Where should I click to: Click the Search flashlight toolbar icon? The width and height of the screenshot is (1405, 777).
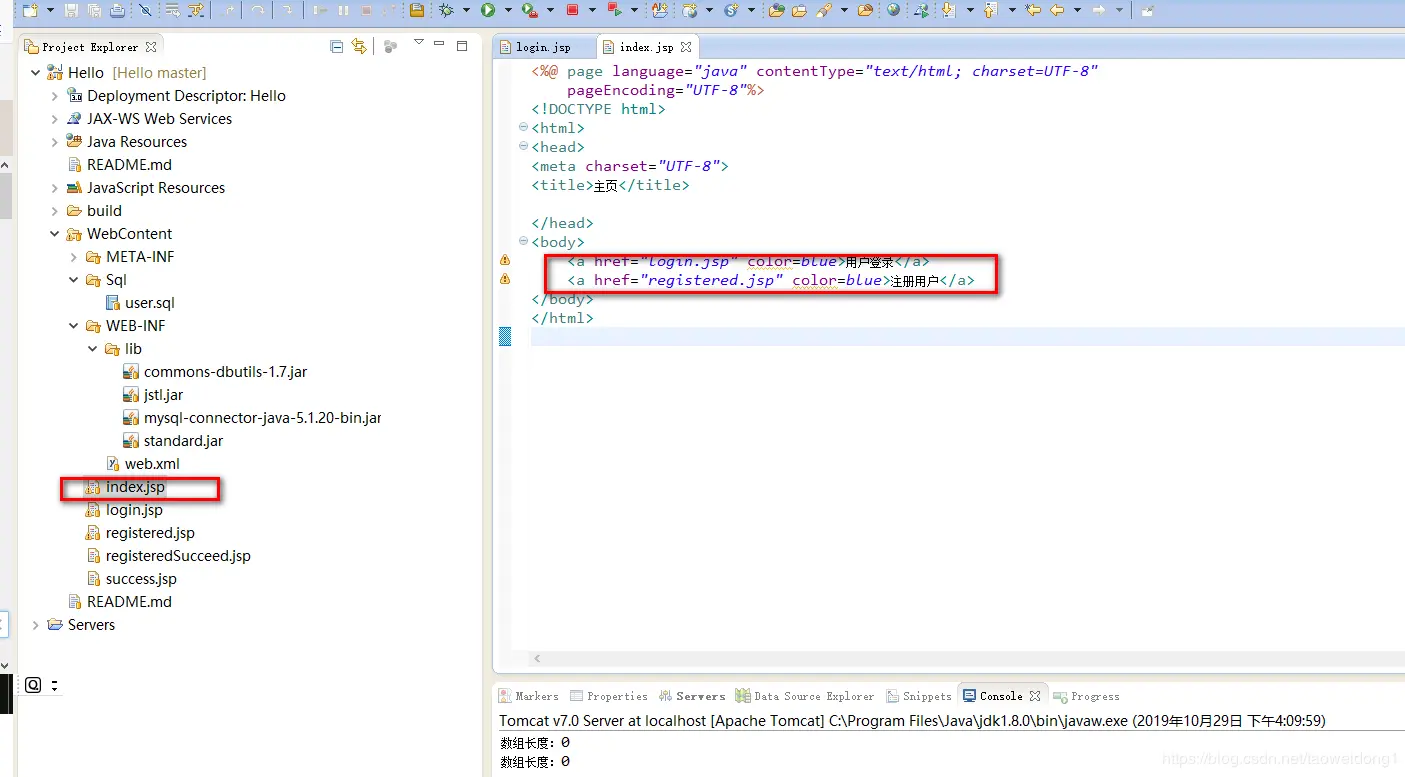click(x=823, y=10)
